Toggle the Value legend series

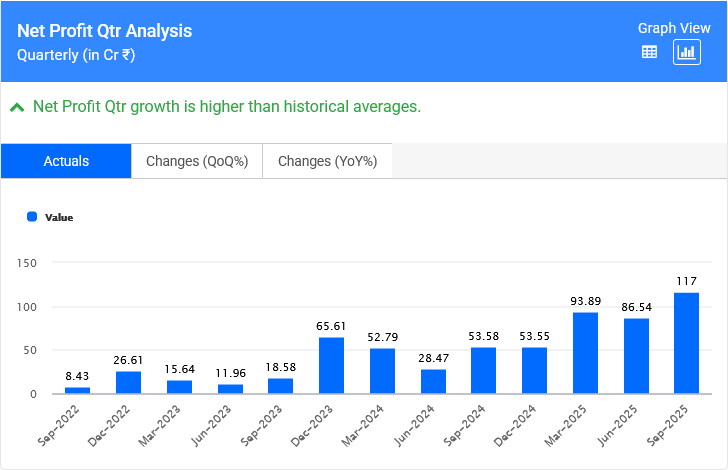click(58, 217)
